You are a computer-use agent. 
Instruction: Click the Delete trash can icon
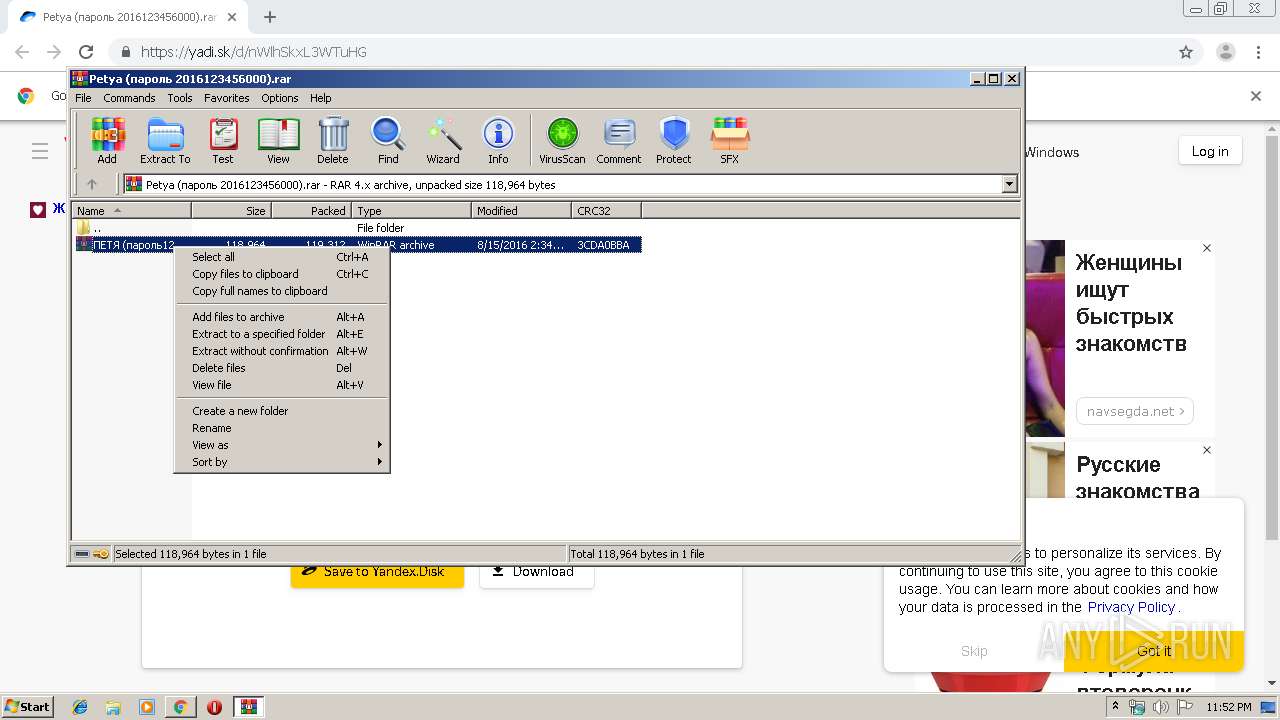(x=333, y=140)
